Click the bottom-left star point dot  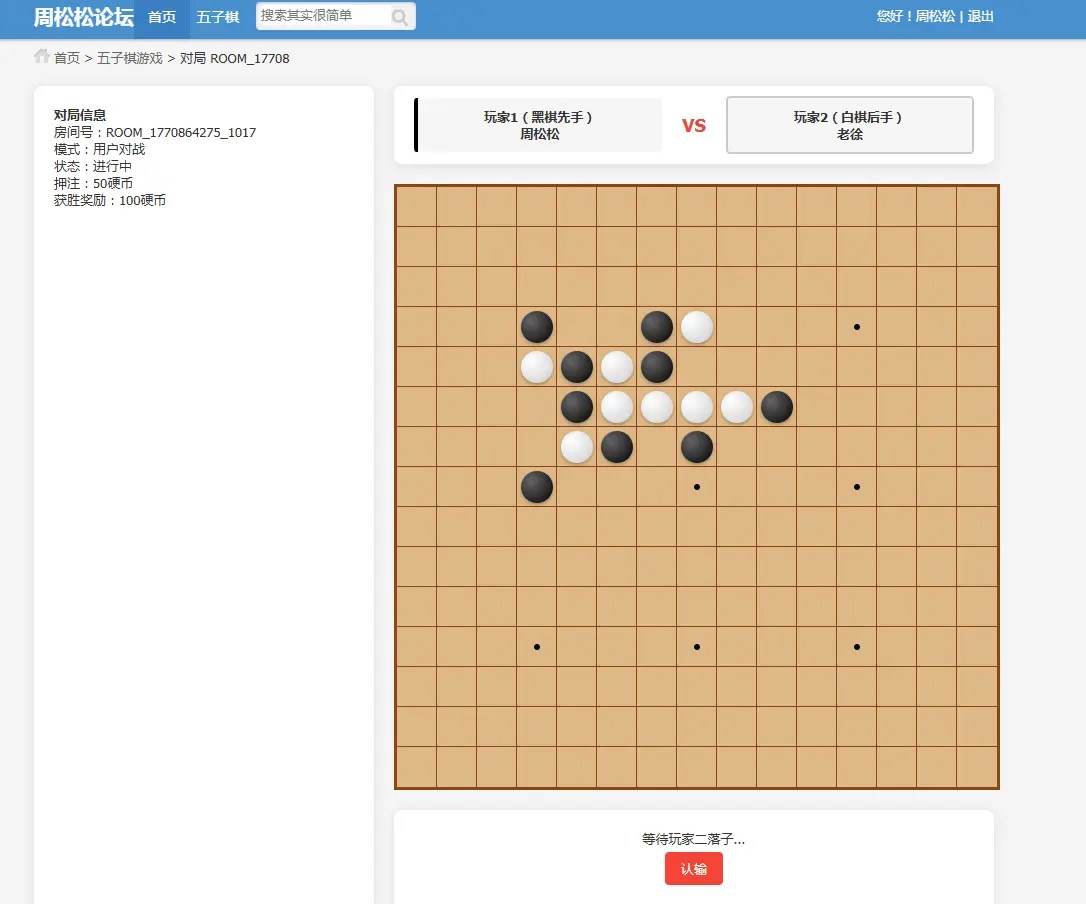click(x=537, y=647)
